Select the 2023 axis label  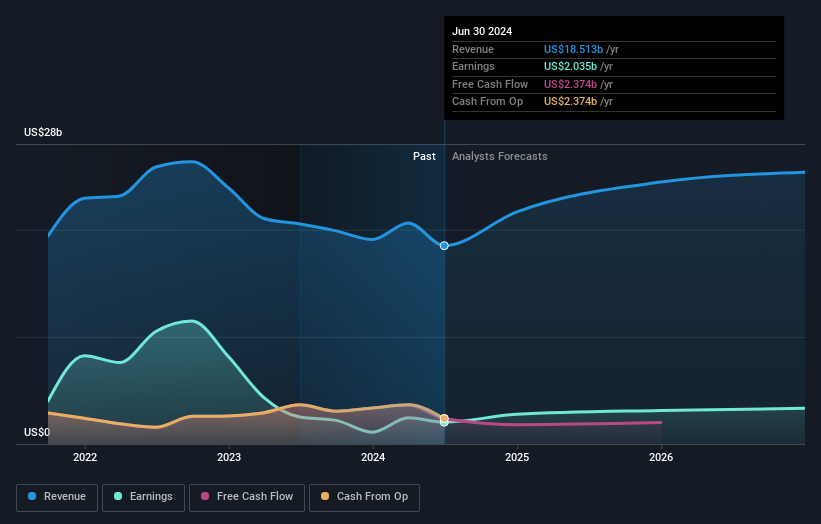229,458
